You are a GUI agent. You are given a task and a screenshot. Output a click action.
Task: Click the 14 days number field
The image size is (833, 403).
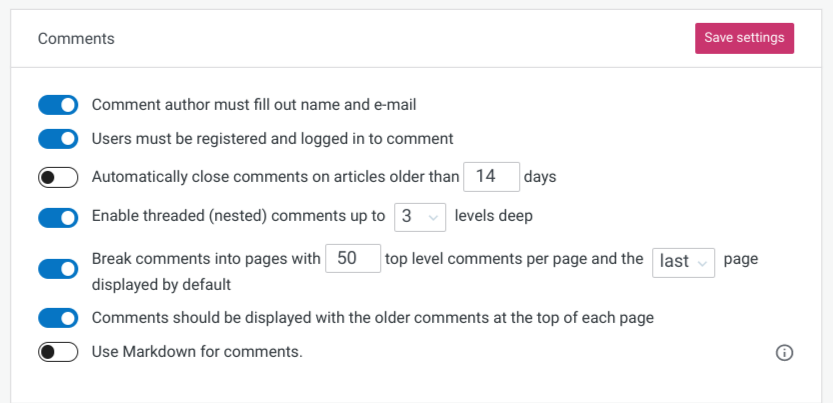point(491,177)
